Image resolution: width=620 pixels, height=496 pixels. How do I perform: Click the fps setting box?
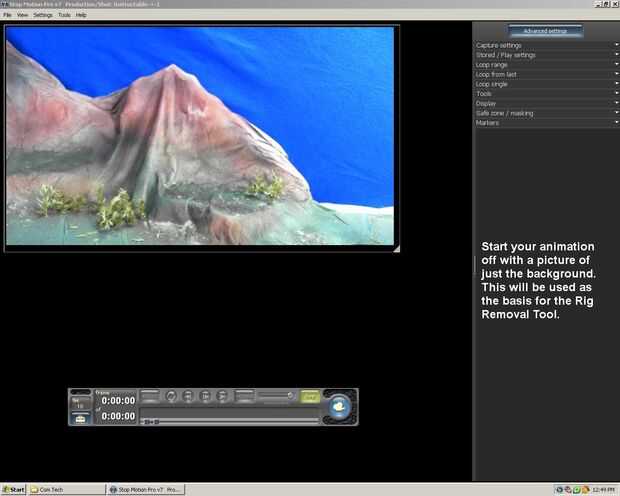80,403
